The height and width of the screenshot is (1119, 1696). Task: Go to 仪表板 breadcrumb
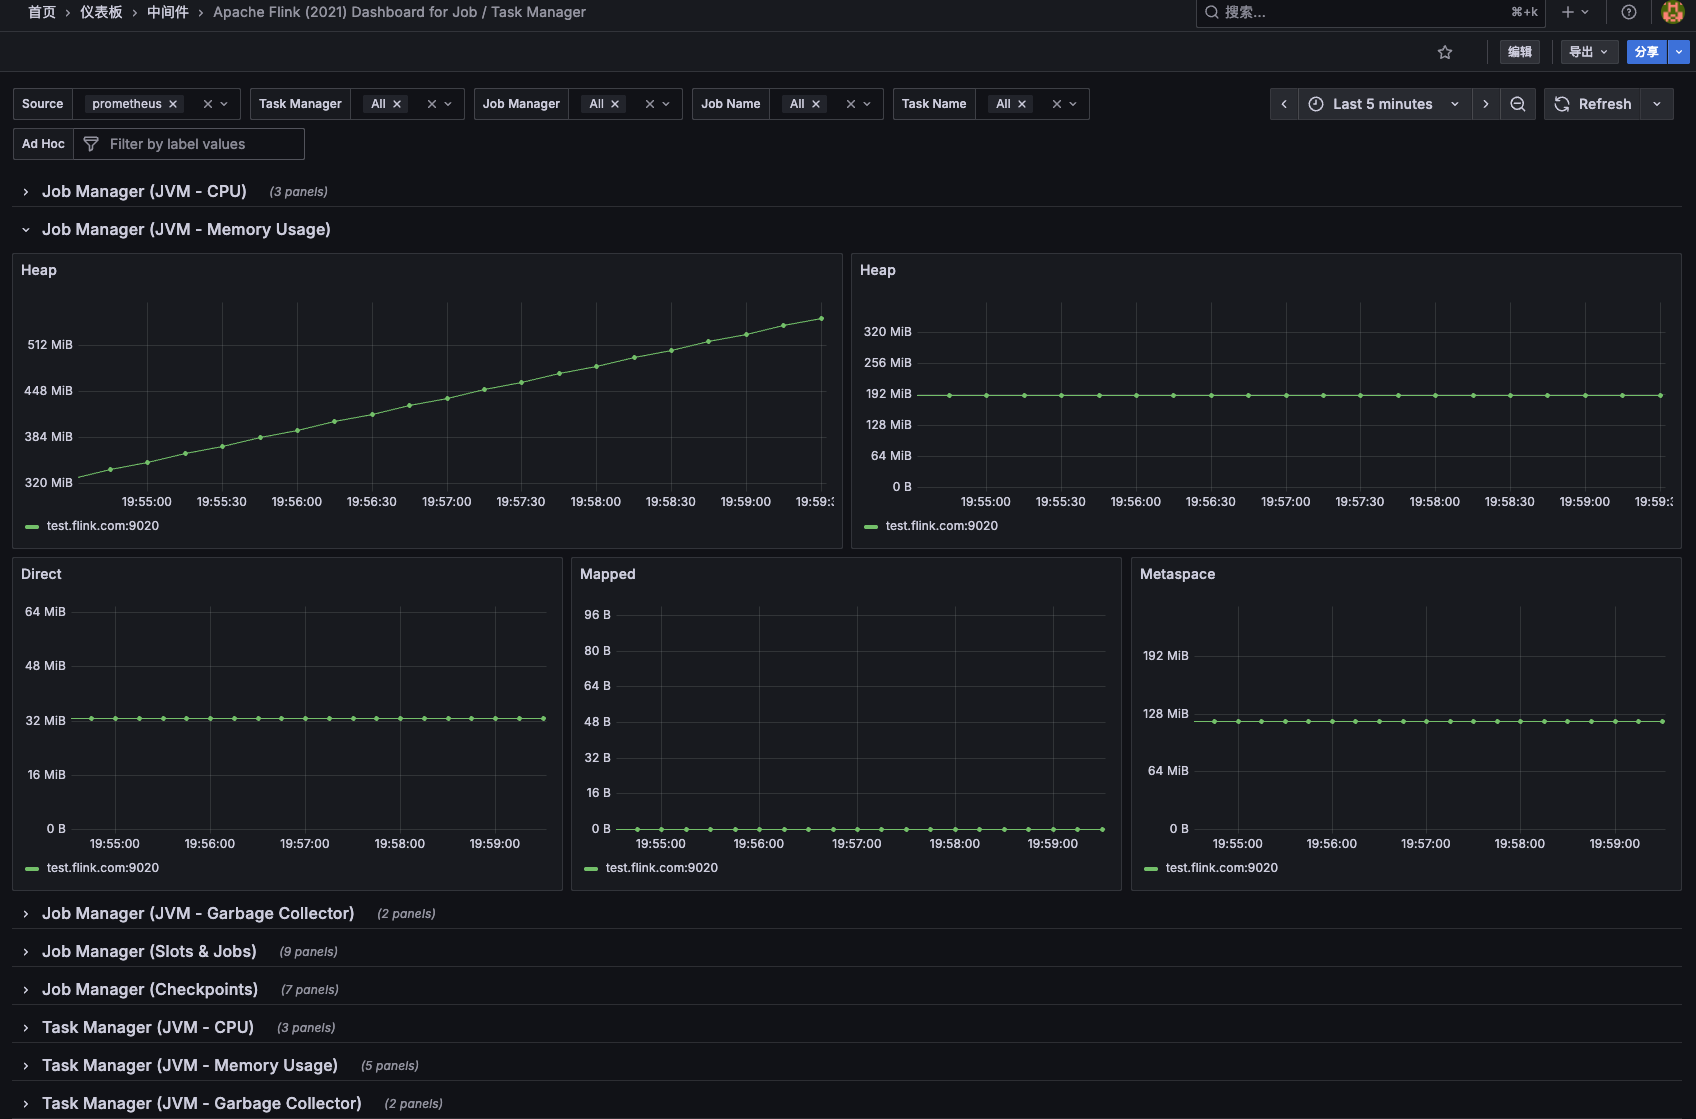coord(101,12)
